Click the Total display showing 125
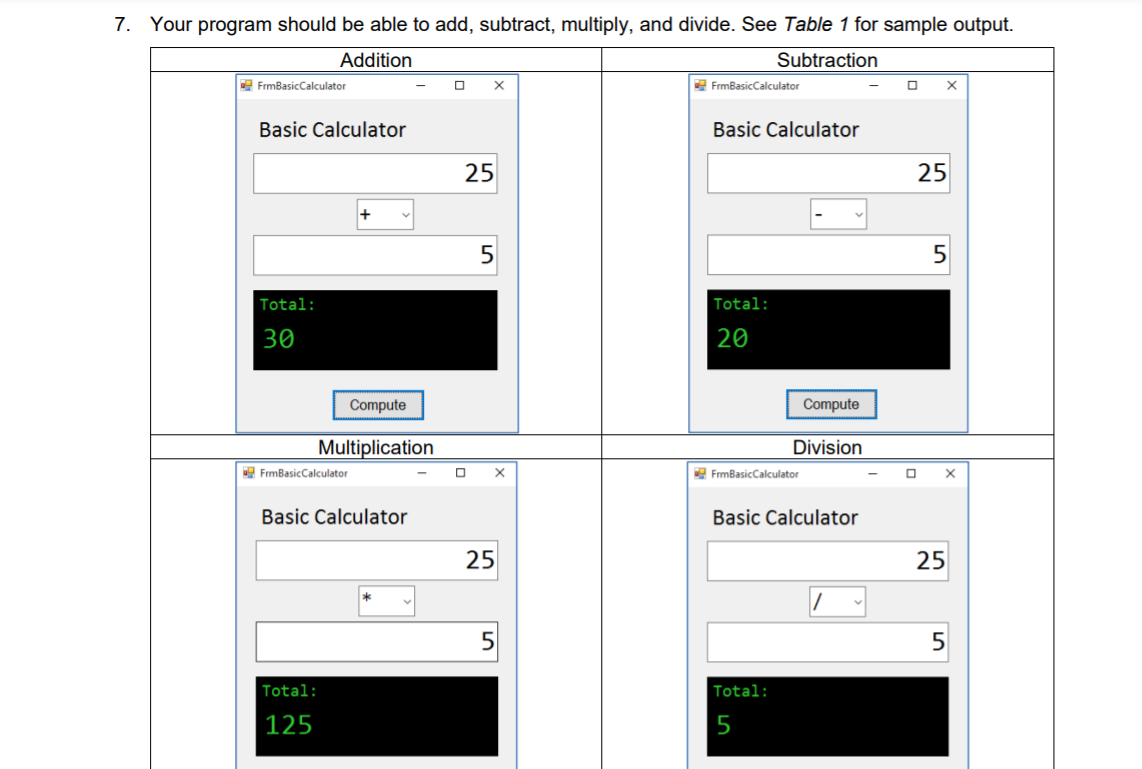Image resolution: width=1142 pixels, height=769 pixels. (x=375, y=716)
